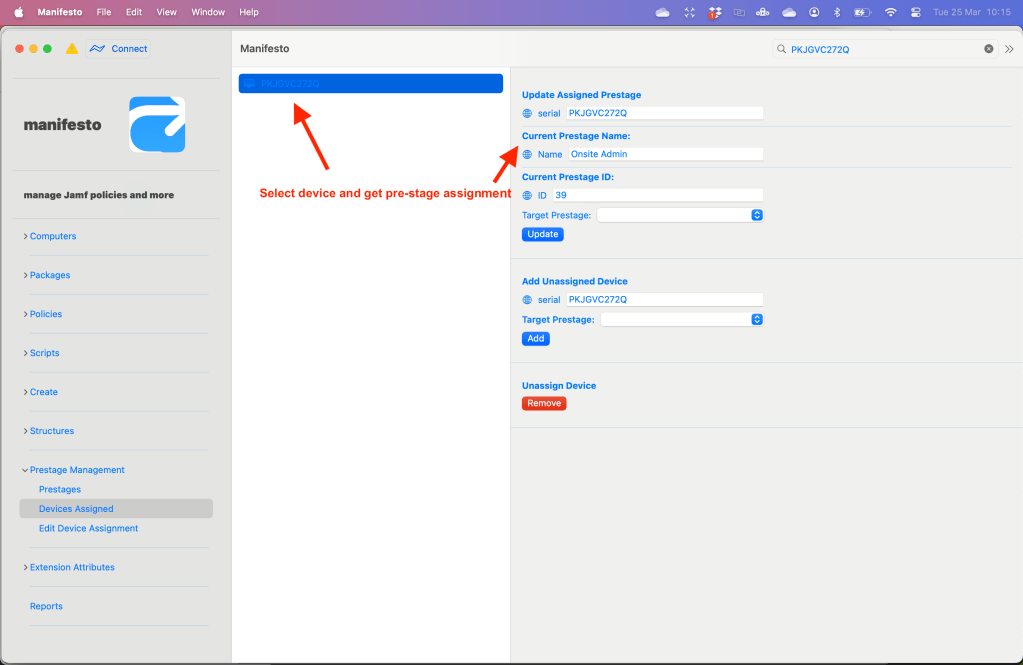Open Control Center from the menu bar
Screen dimensions: 1023x665
[915, 12]
